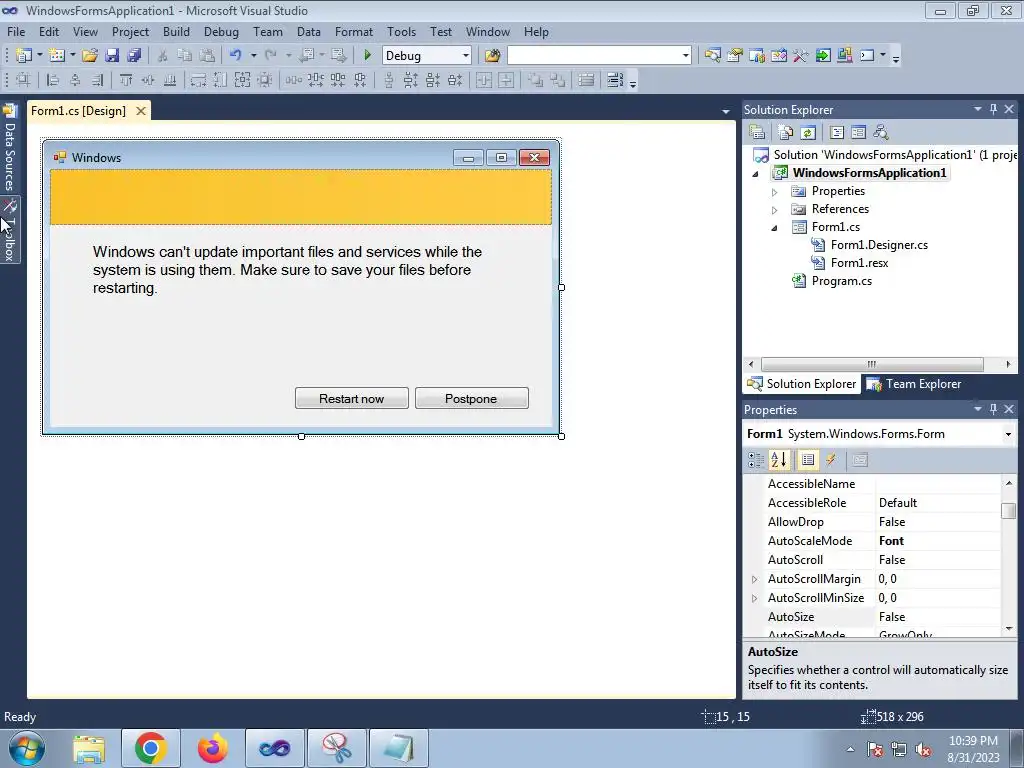Toggle auto-hide pin on Solution Explorer
The image size is (1024, 768).
tap(993, 109)
